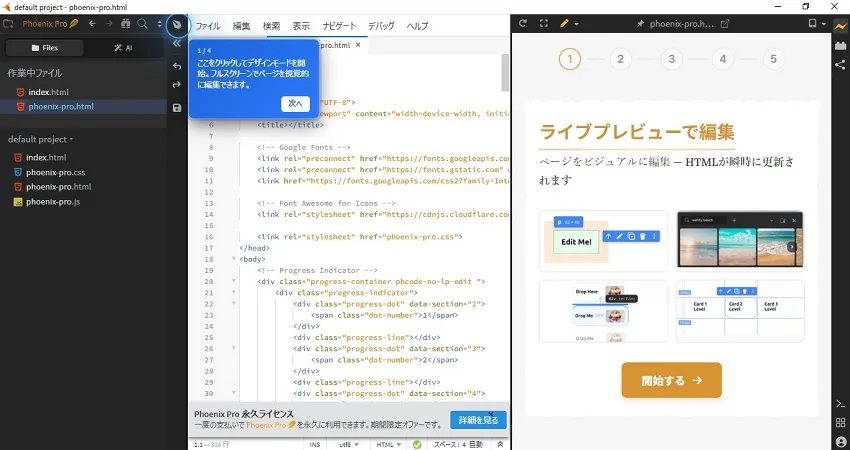Screen dimensions: 850x450
Task: Open the new project folder icon
Action: click(x=8, y=24)
